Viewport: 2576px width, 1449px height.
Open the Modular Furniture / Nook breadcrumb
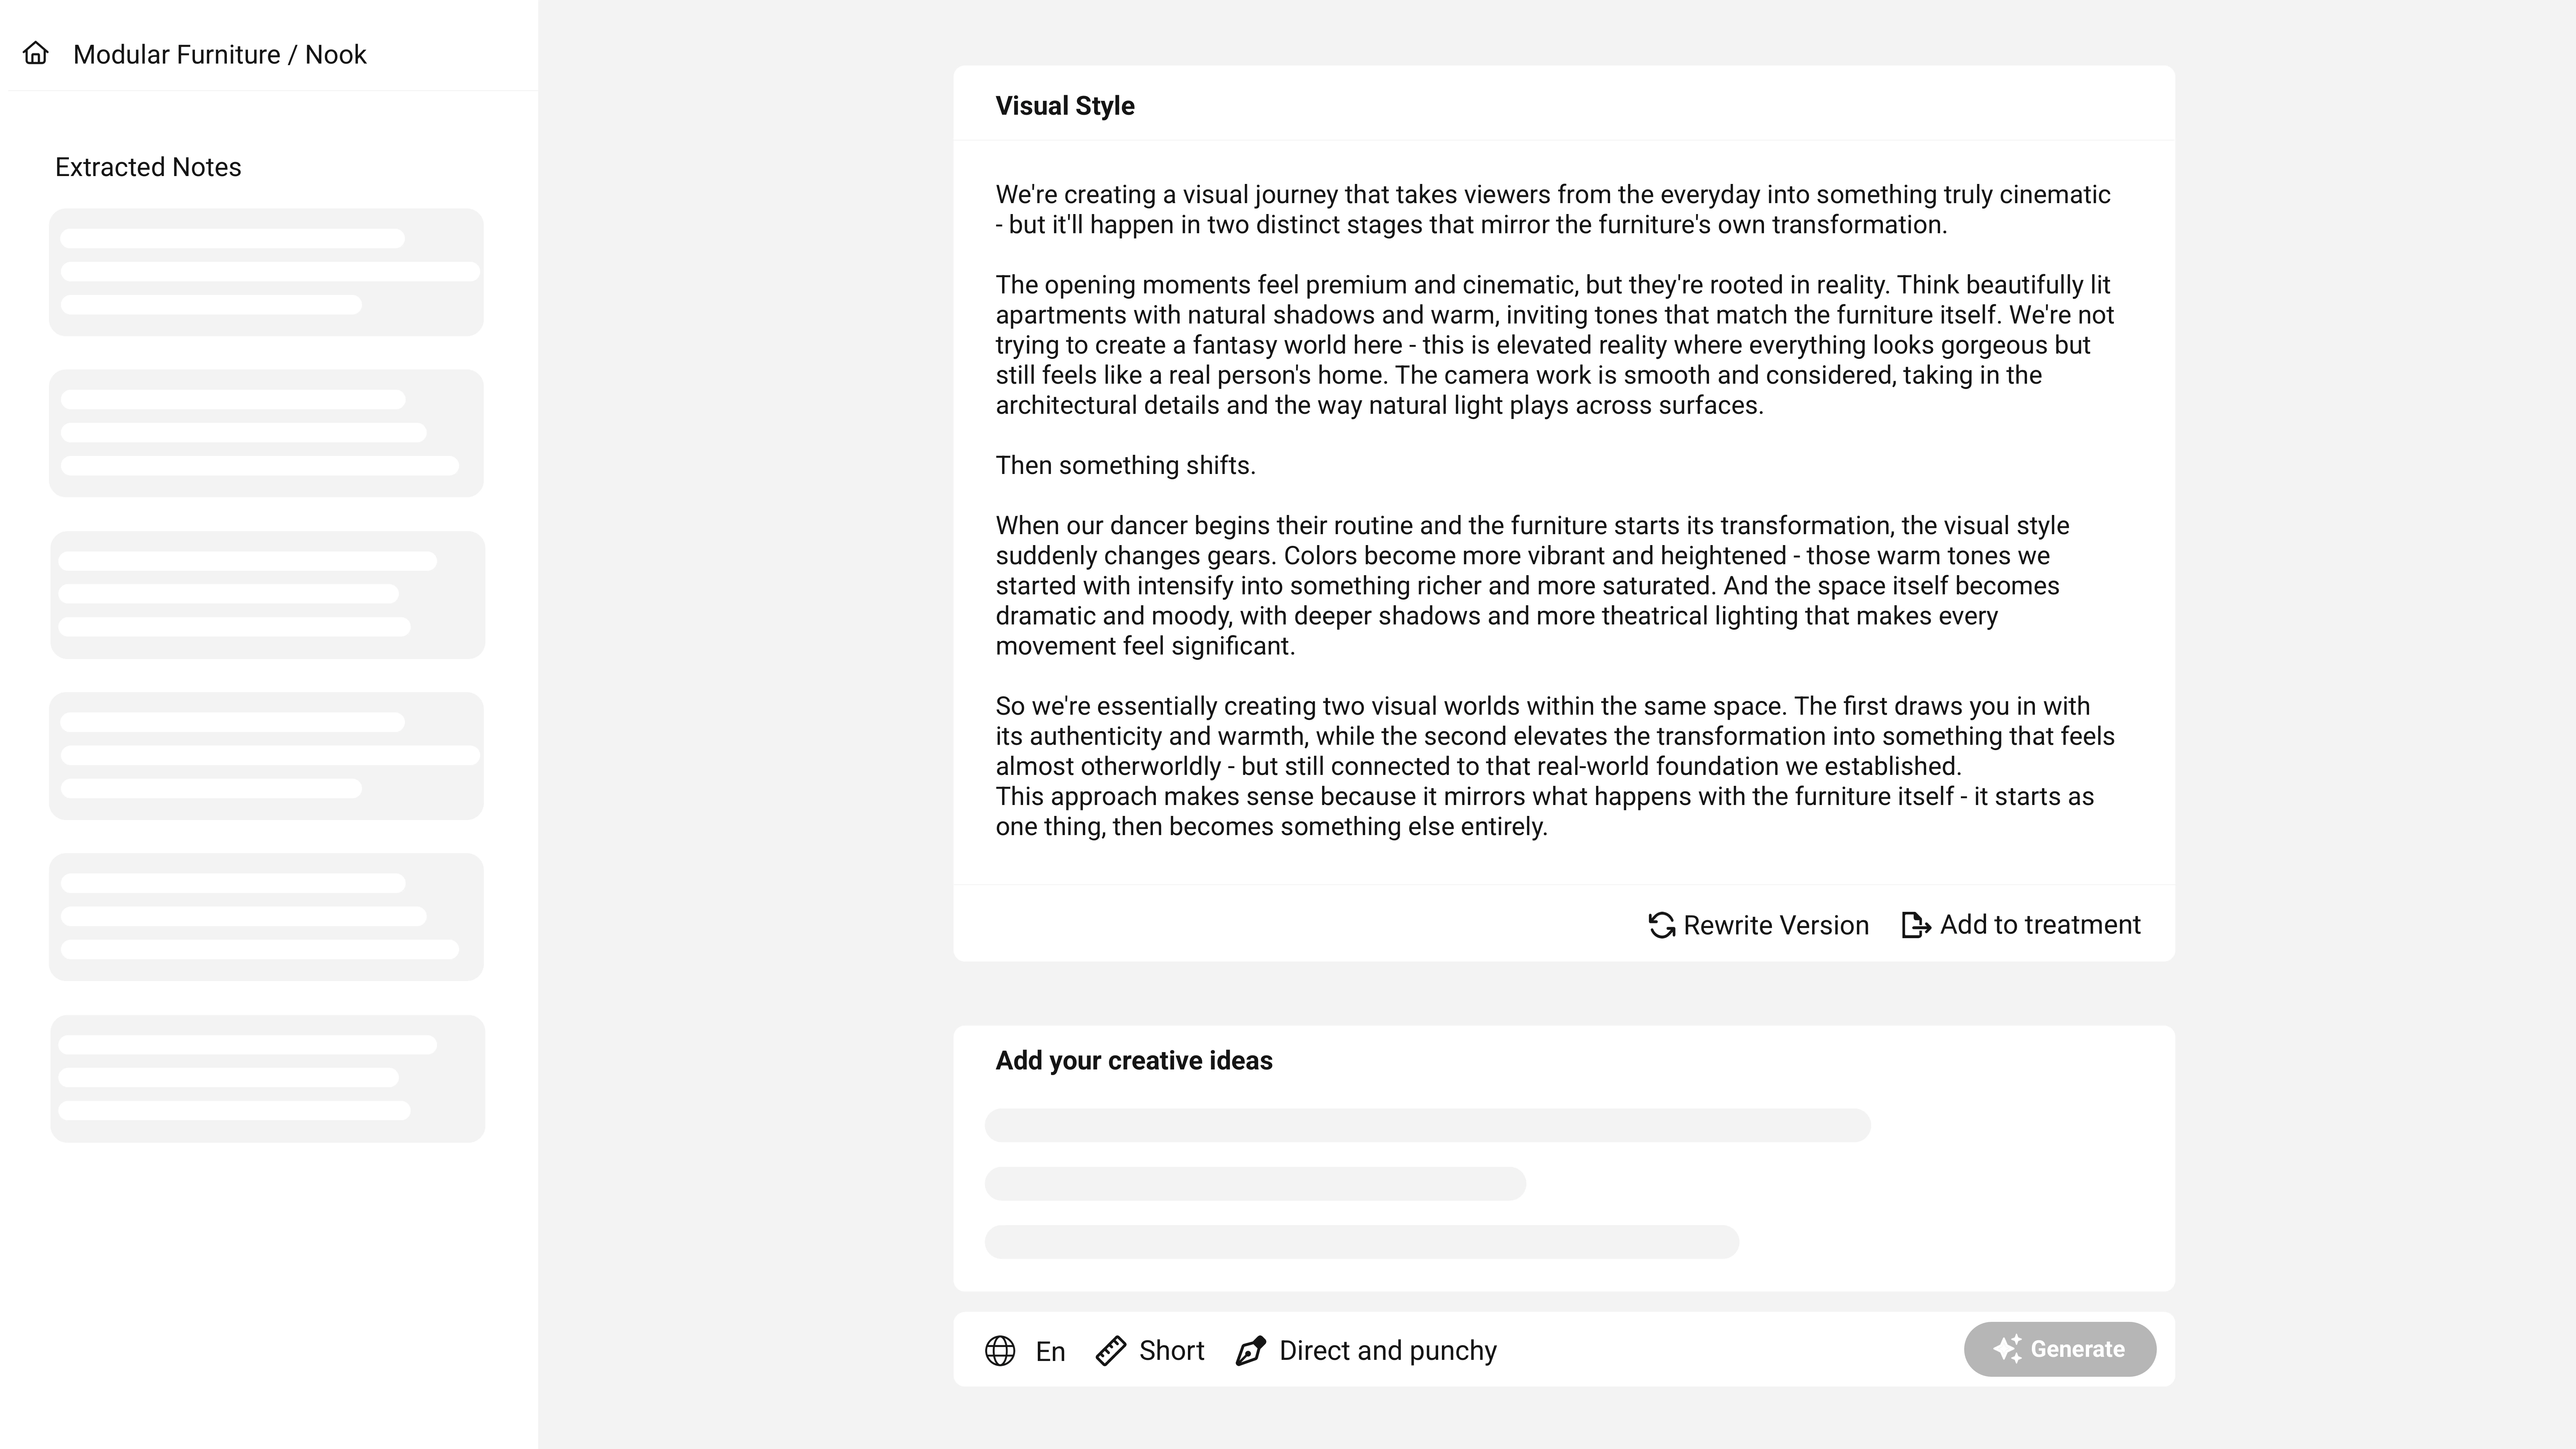(220, 55)
